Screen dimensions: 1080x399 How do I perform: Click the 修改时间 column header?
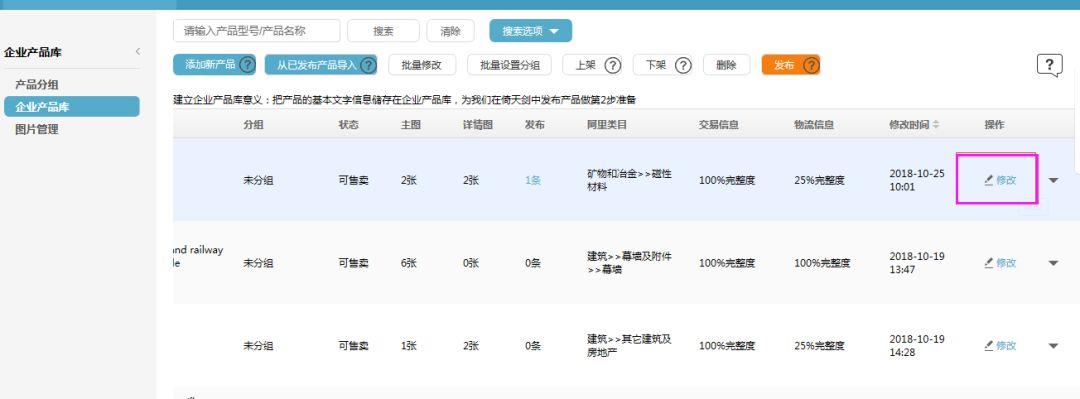point(909,125)
